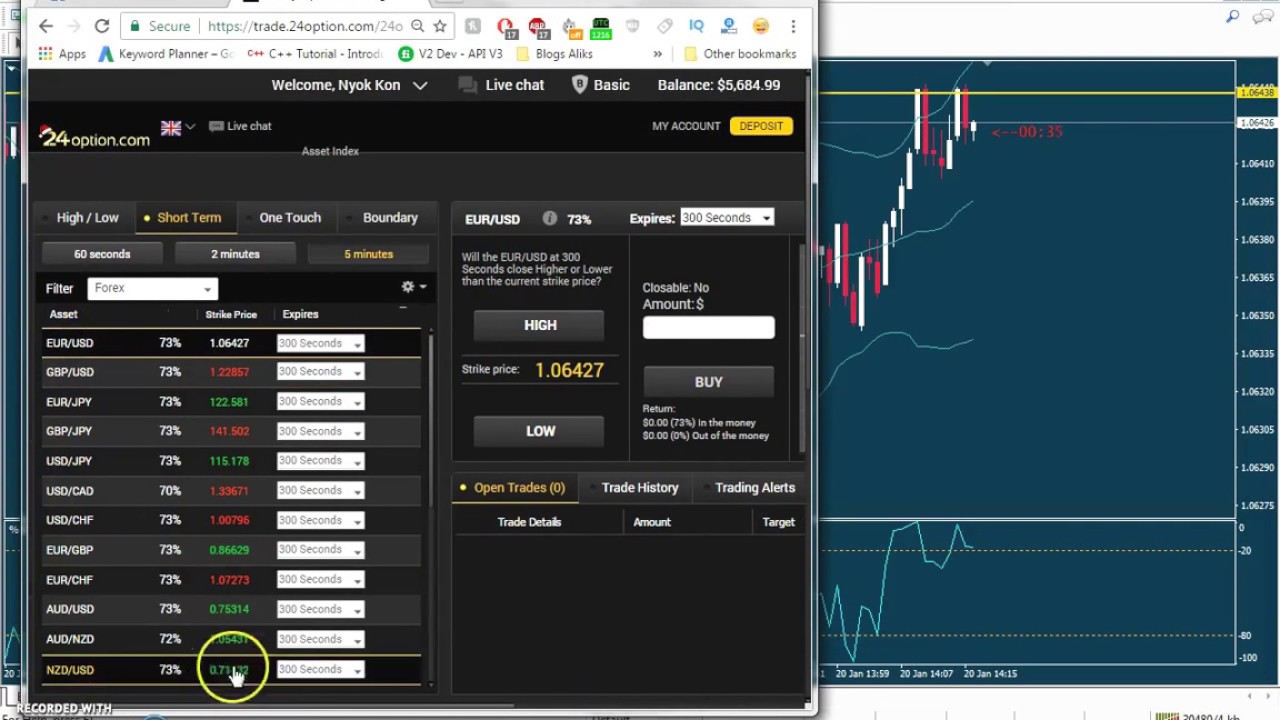Click the address bar URL field
Viewport: 1280px width, 720px height.
(303, 26)
